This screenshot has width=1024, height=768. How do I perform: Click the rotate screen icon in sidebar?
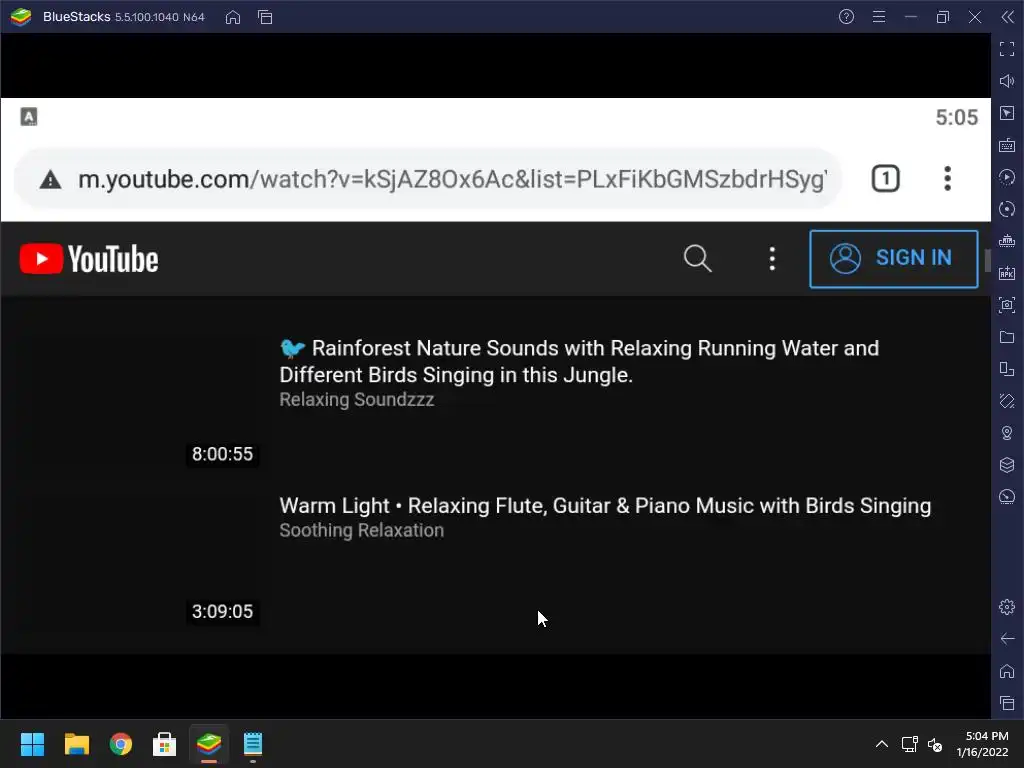pos(1007,369)
